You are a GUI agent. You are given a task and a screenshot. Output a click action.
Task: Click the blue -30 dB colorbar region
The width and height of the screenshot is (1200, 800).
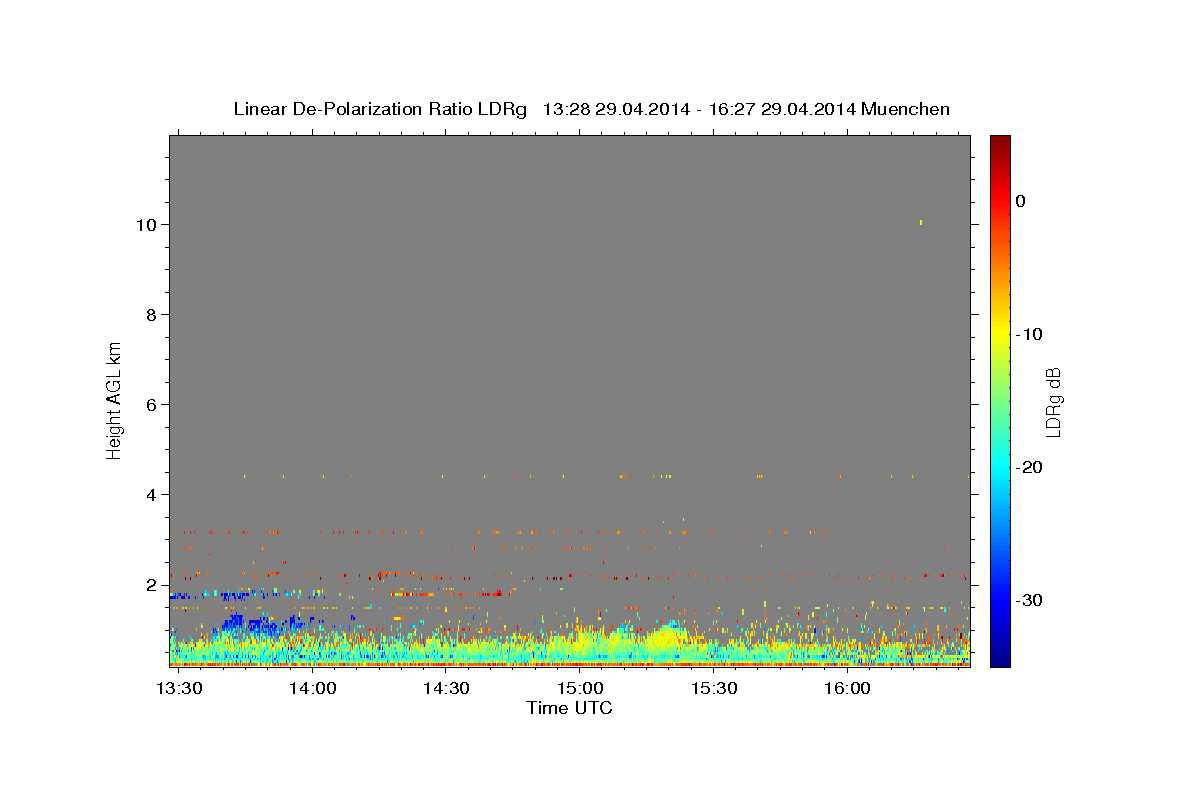pos(1000,600)
